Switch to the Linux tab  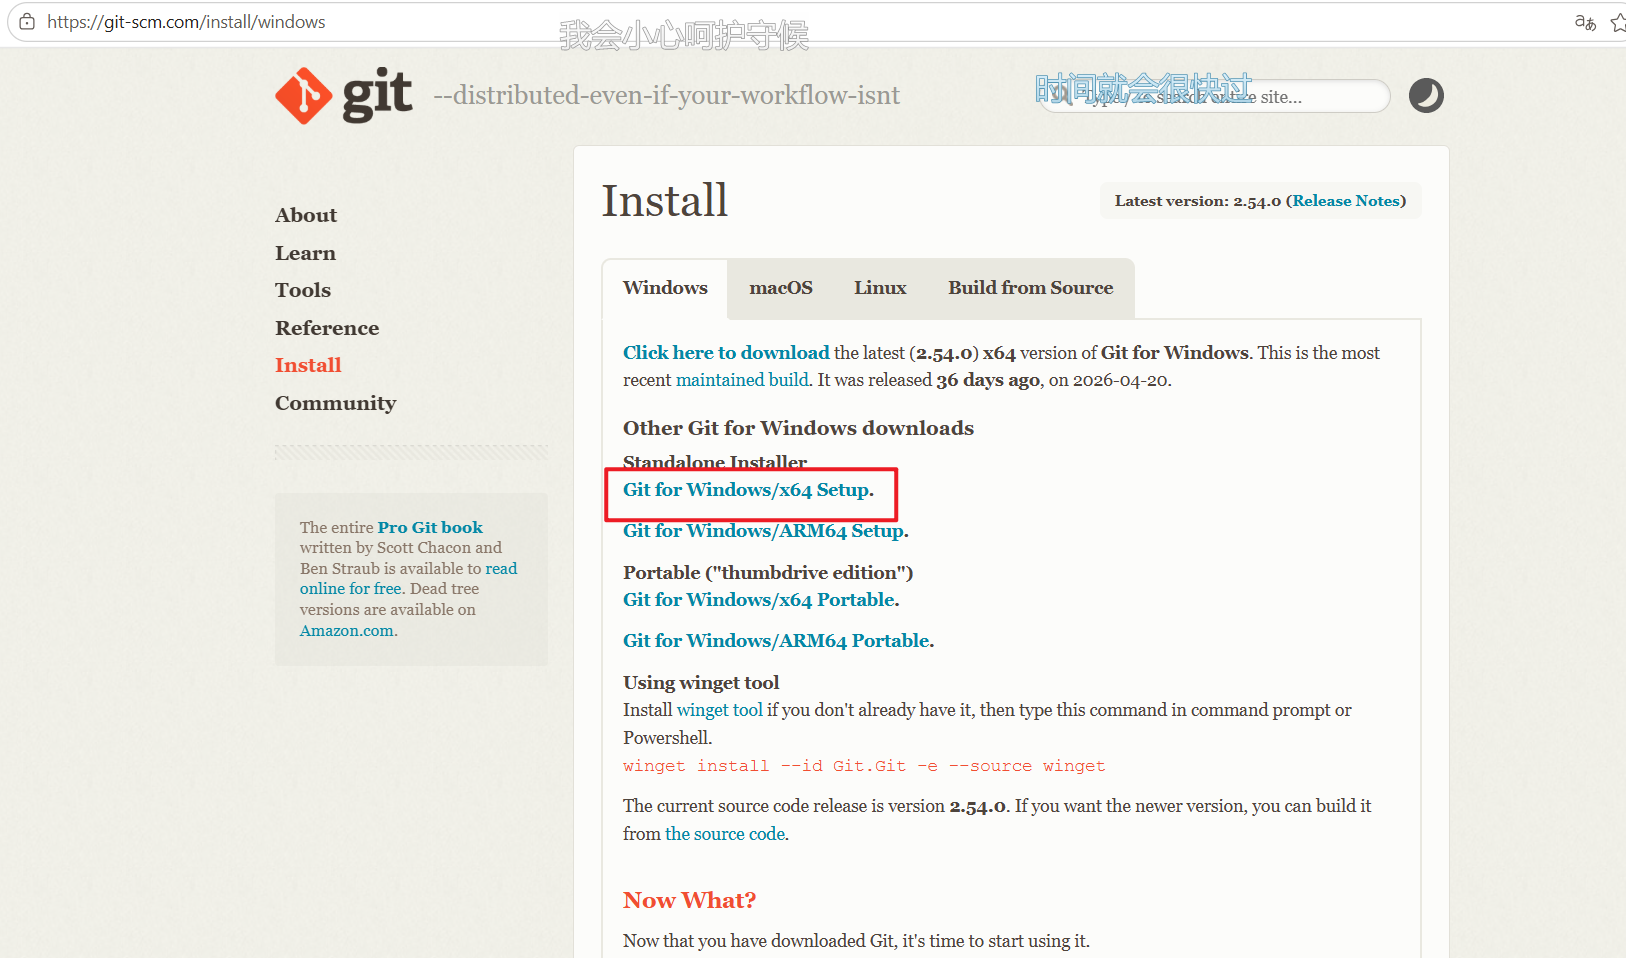click(x=880, y=288)
